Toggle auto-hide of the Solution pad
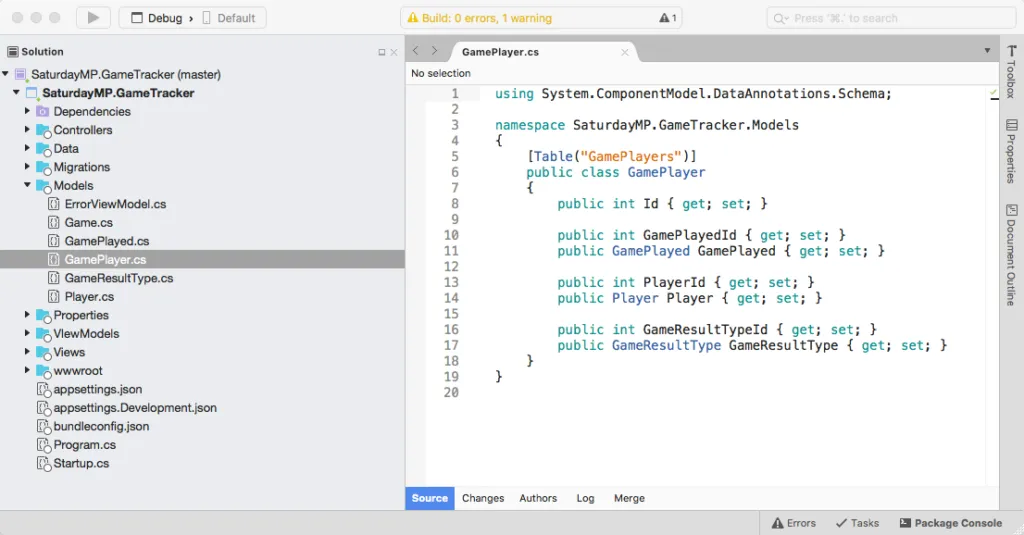1024x535 pixels. (381, 52)
